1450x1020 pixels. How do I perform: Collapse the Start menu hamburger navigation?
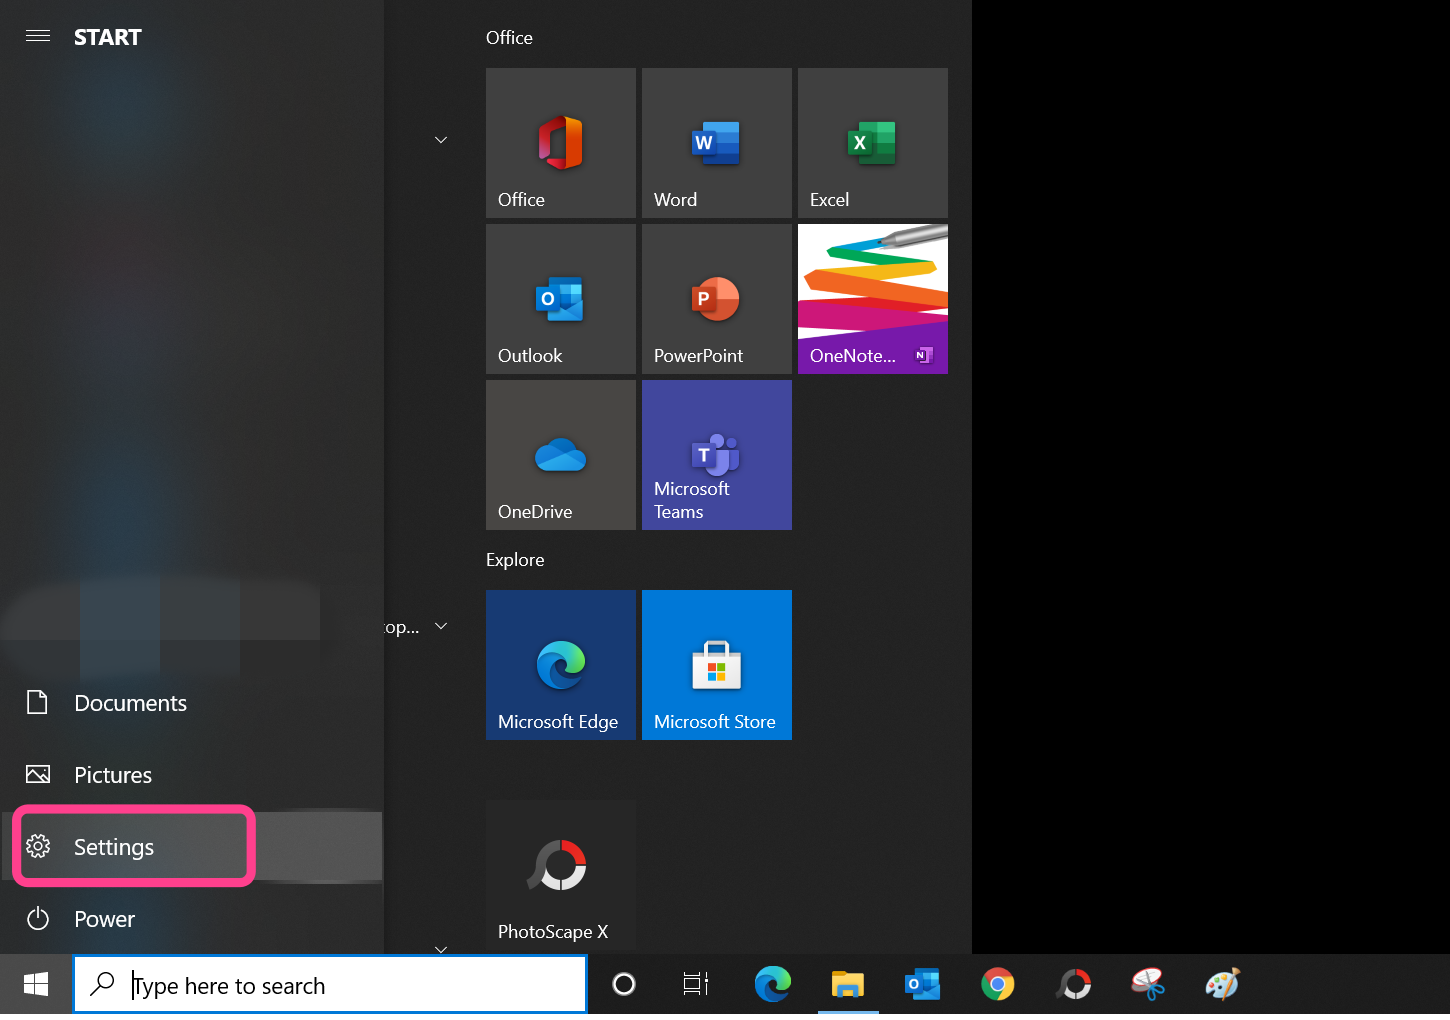[38, 37]
